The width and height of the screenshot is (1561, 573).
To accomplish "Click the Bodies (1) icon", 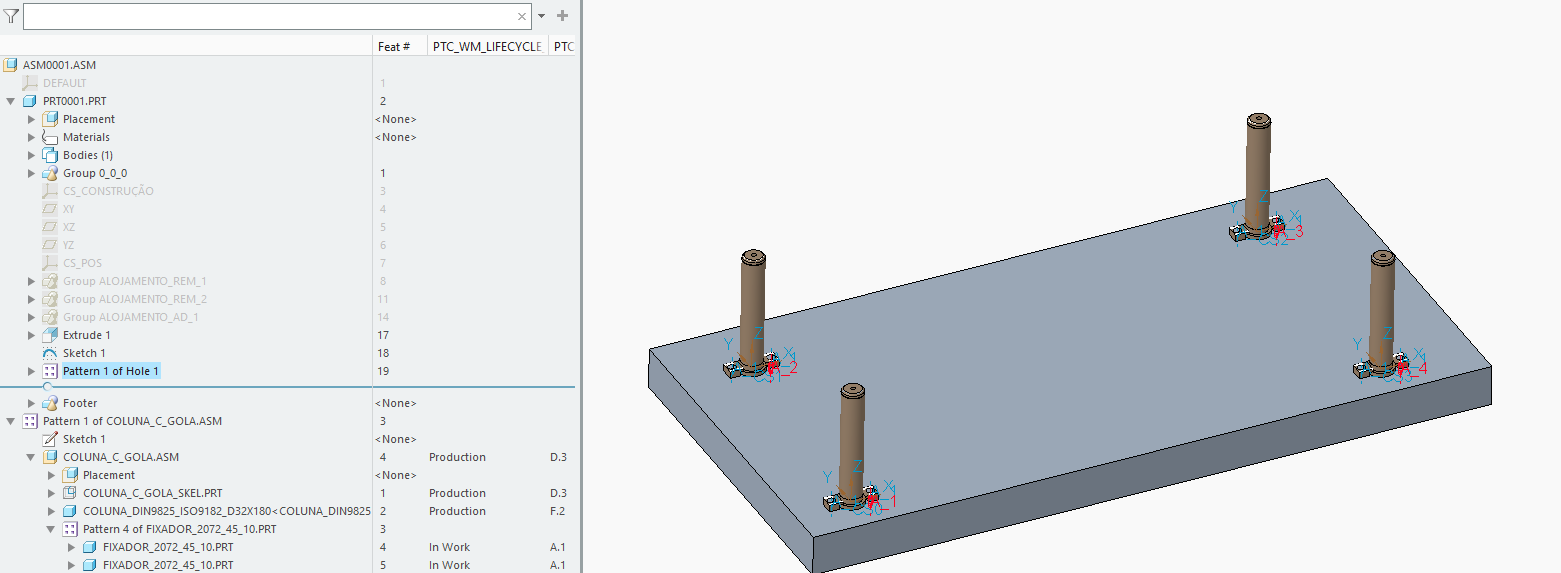I will (x=50, y=155).
